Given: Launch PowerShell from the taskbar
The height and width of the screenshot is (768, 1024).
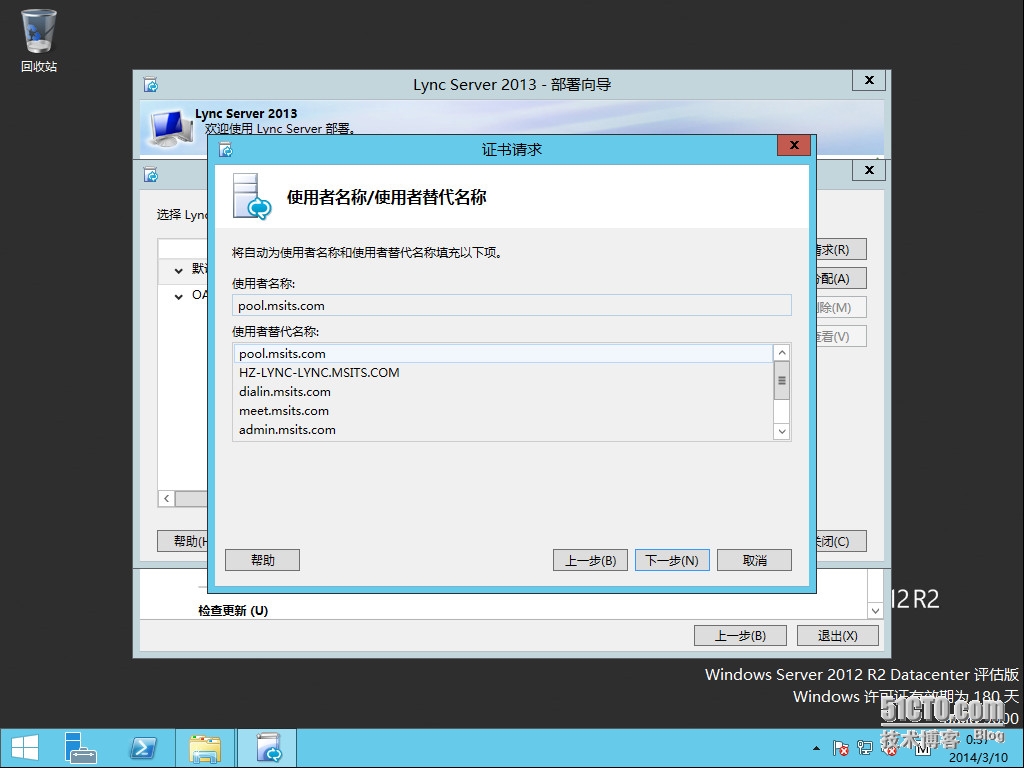Looking at the screenshot, I should click(142, 748).
